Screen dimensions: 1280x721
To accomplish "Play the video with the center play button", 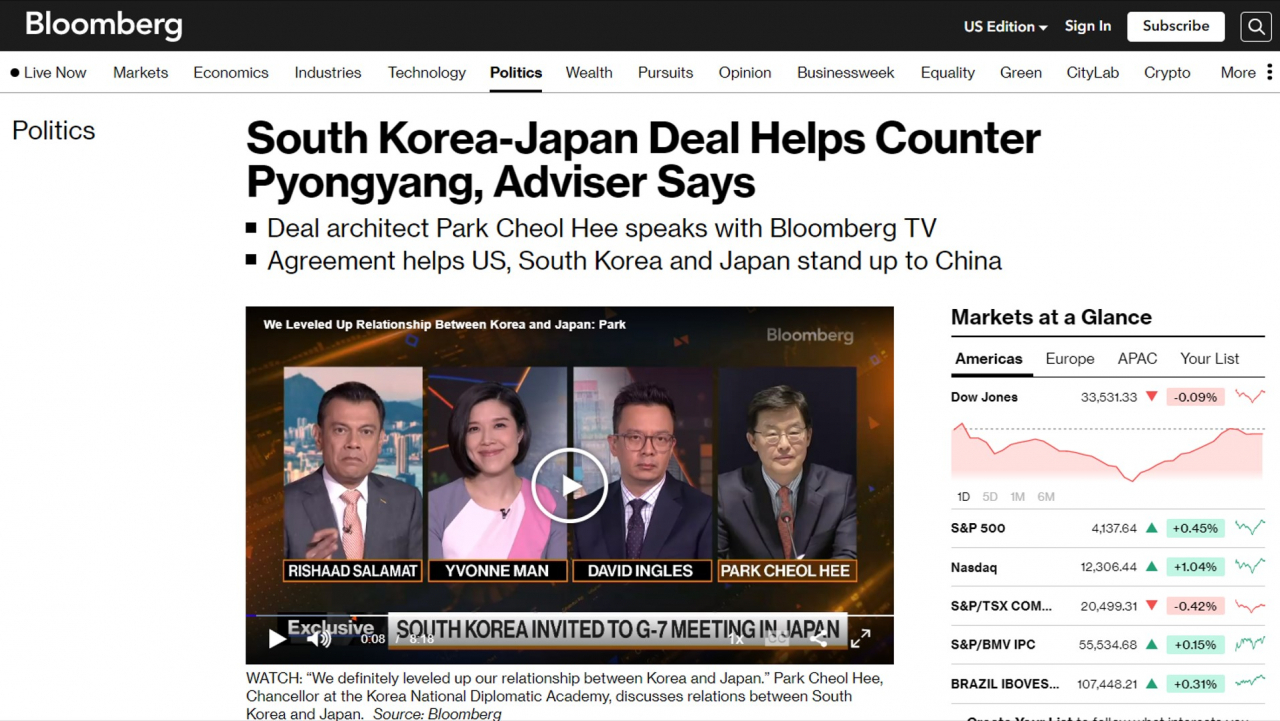I will [x=570, y=485].
